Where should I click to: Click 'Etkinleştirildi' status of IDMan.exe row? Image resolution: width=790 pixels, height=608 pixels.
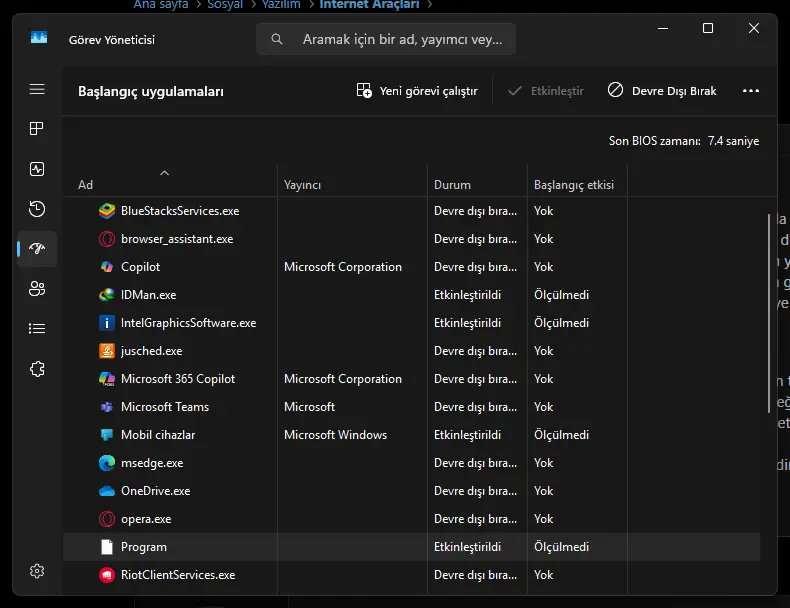coord(468,295)
